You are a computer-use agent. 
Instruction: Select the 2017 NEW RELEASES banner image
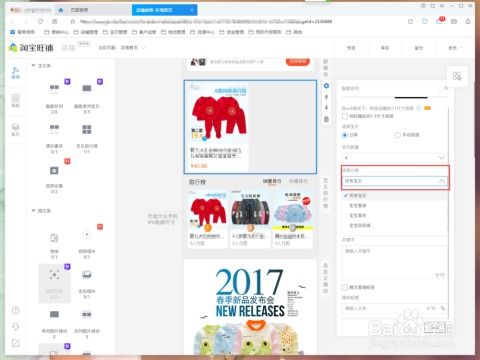250,307
